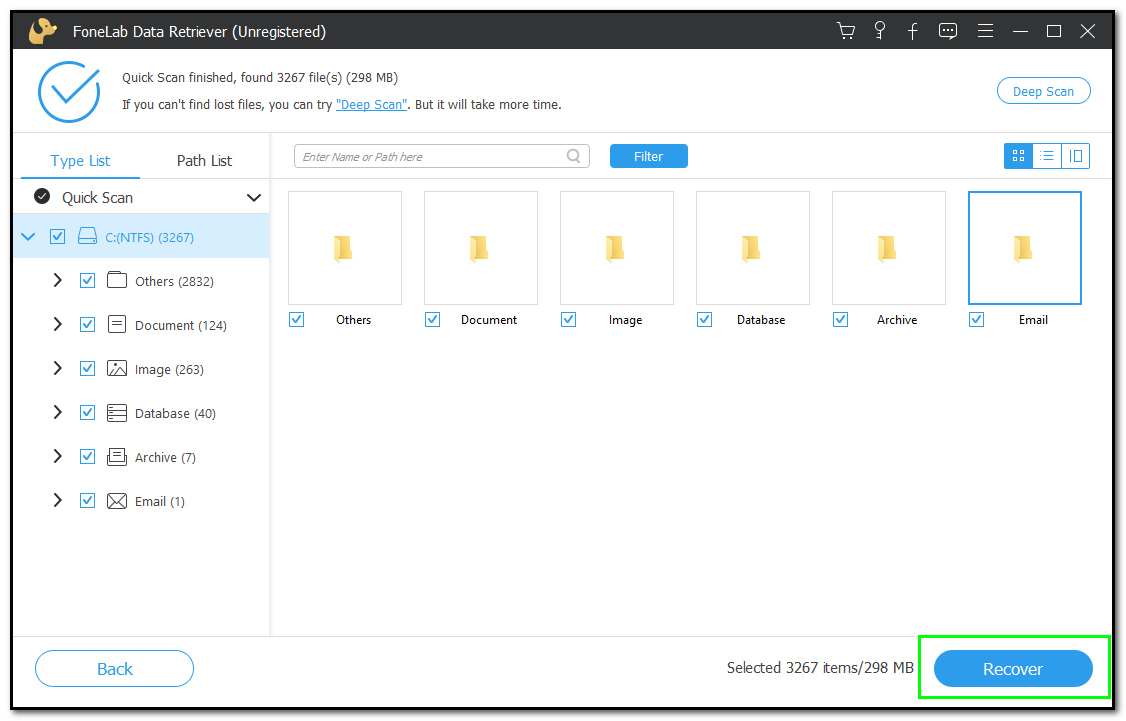Click the Database type icon in sidebar

(117, 413)
